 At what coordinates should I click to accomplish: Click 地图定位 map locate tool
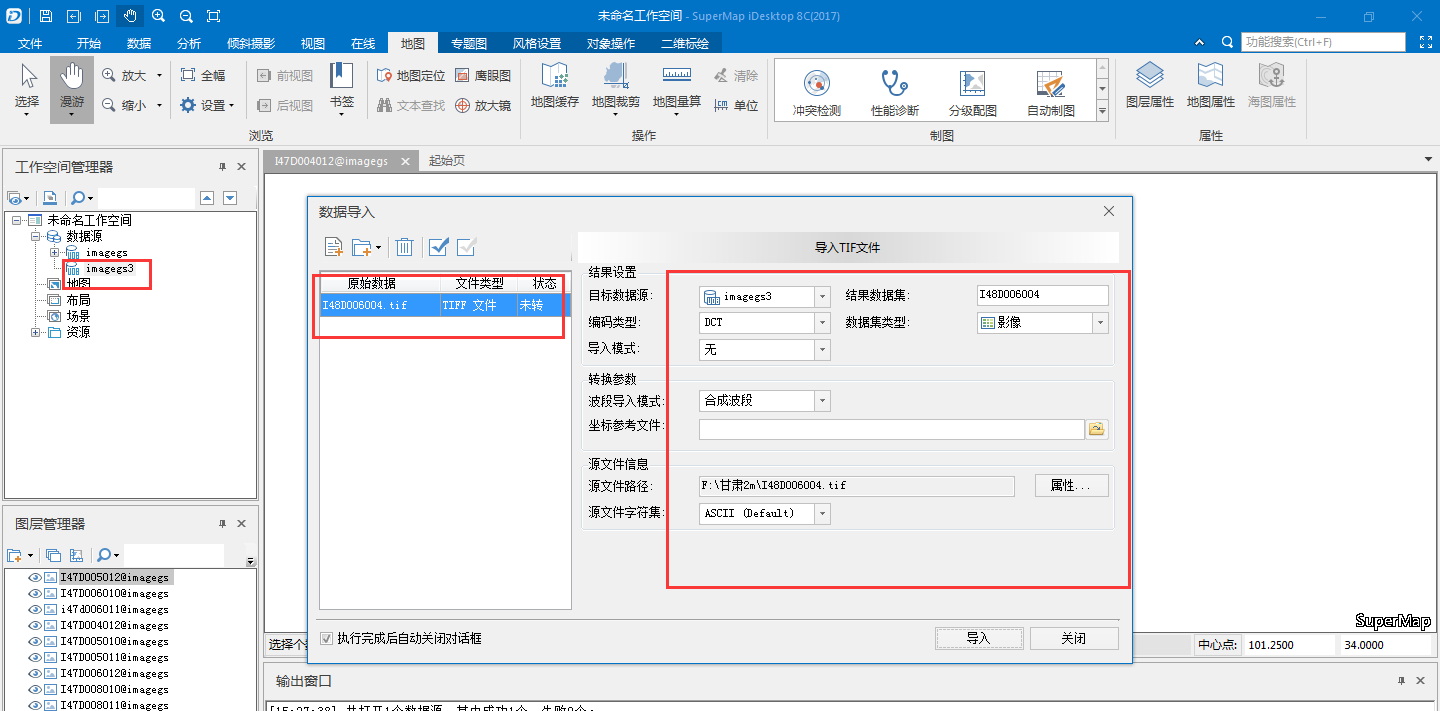[411, 76]
